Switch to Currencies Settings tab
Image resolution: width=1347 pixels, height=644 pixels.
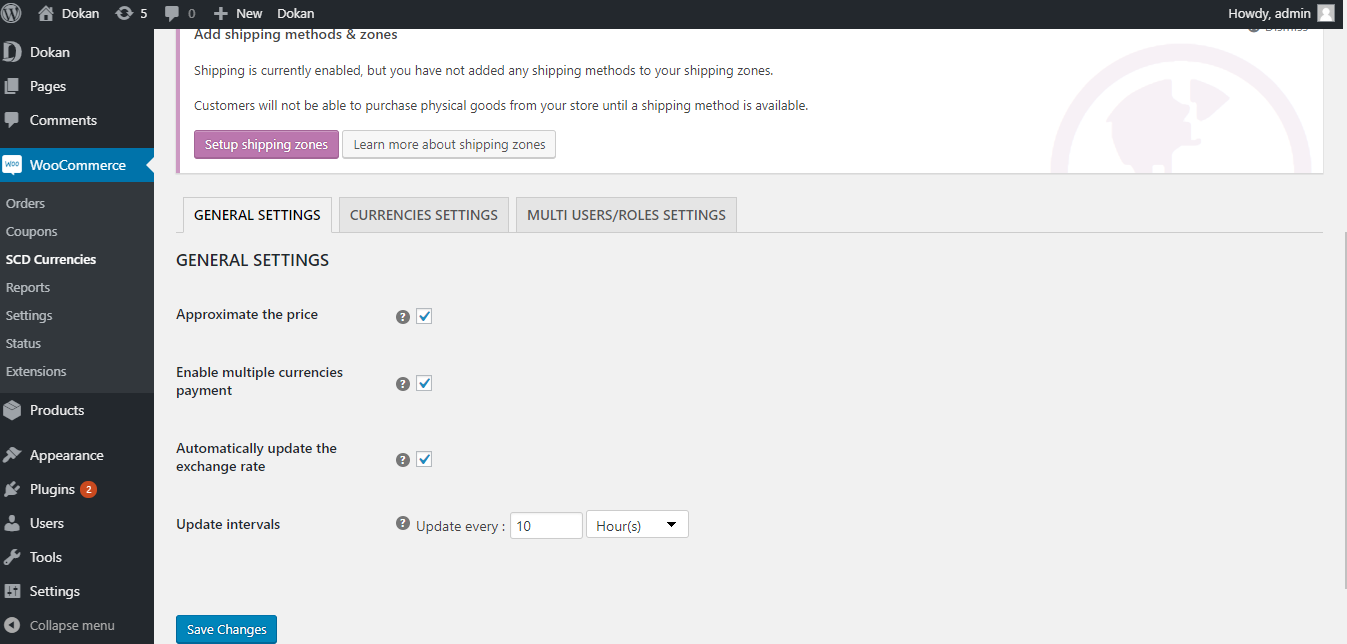coord(424,215)
